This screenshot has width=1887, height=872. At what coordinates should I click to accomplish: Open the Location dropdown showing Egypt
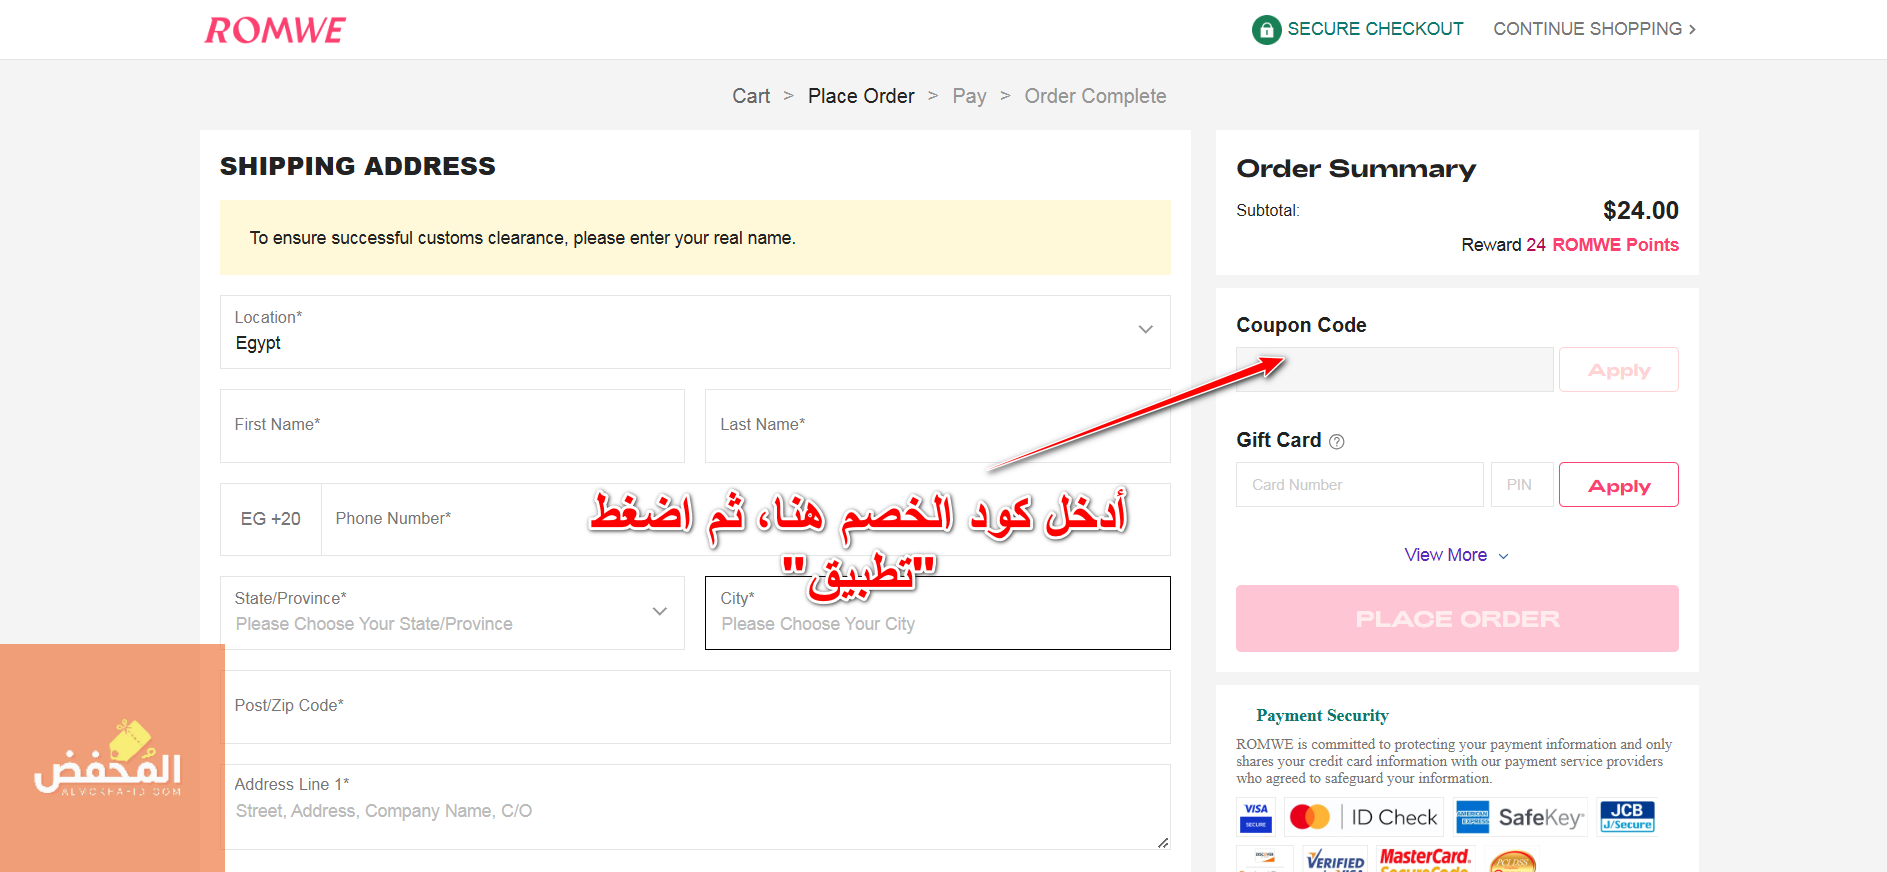coord(695,332)
